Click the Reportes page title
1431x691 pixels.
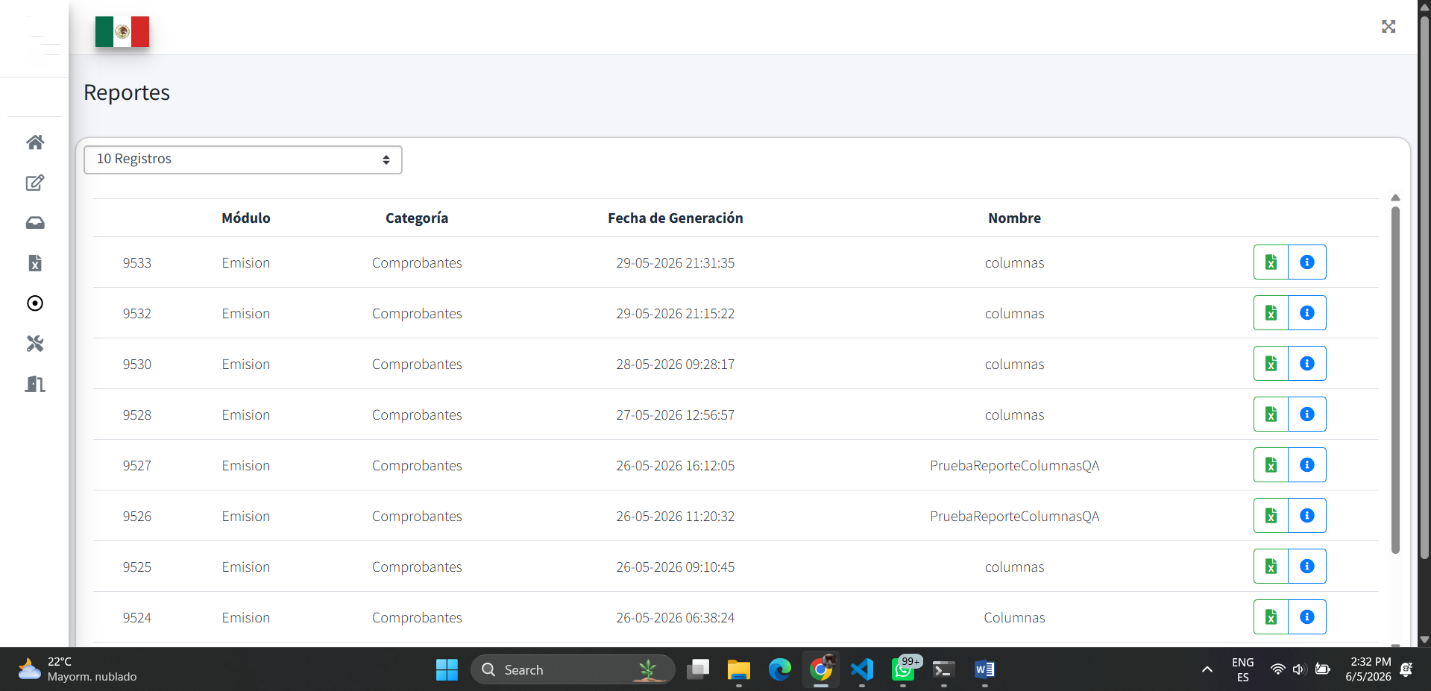(x=127, y=92)
